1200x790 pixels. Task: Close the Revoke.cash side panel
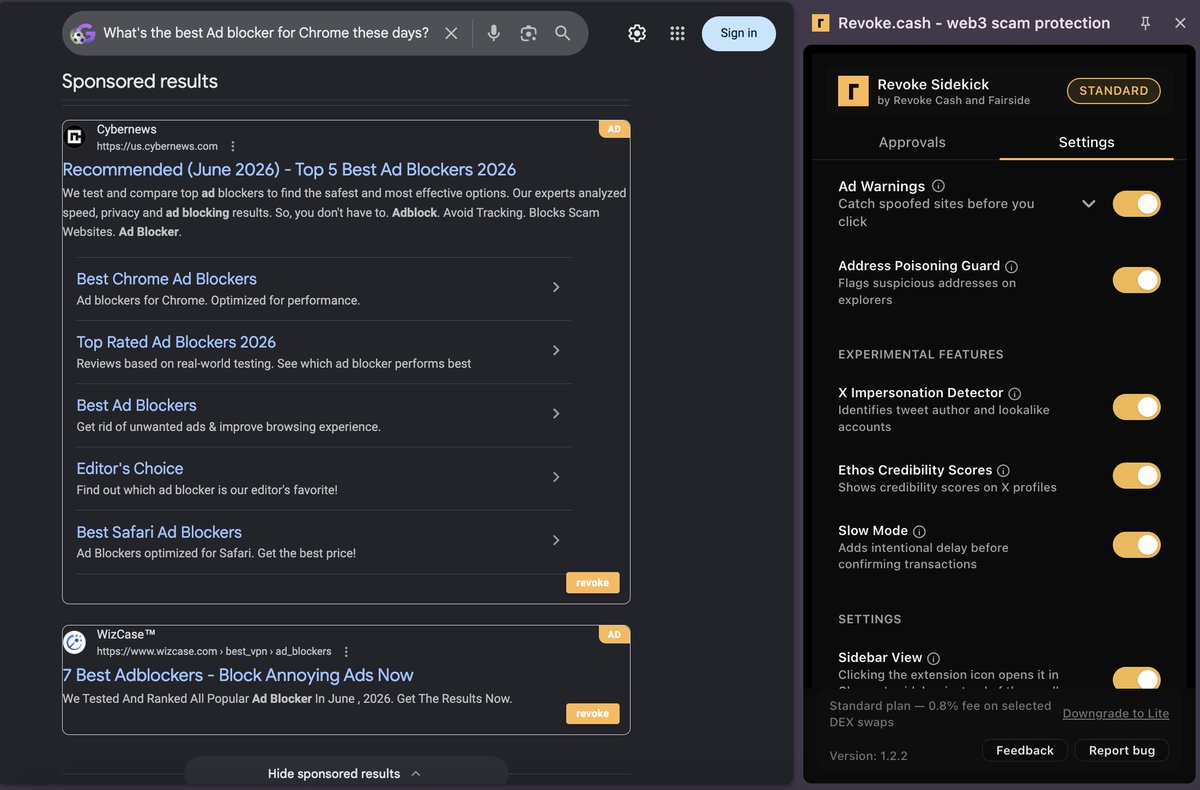(x=1180, y=22)
